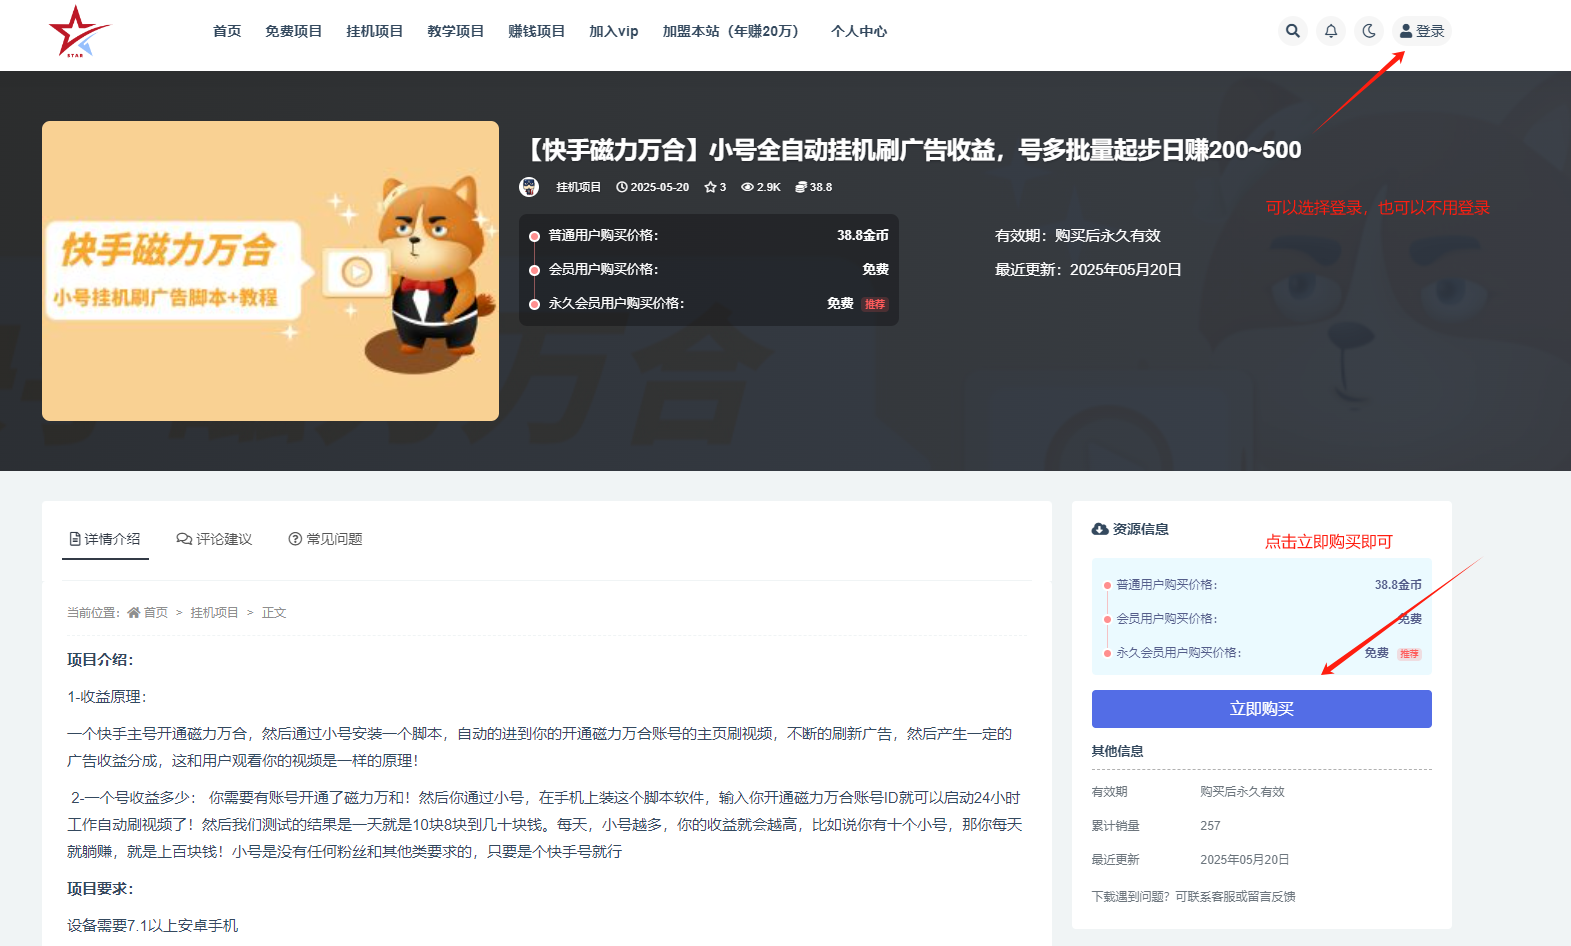Click 推荐 badge in banner price box

875,304
